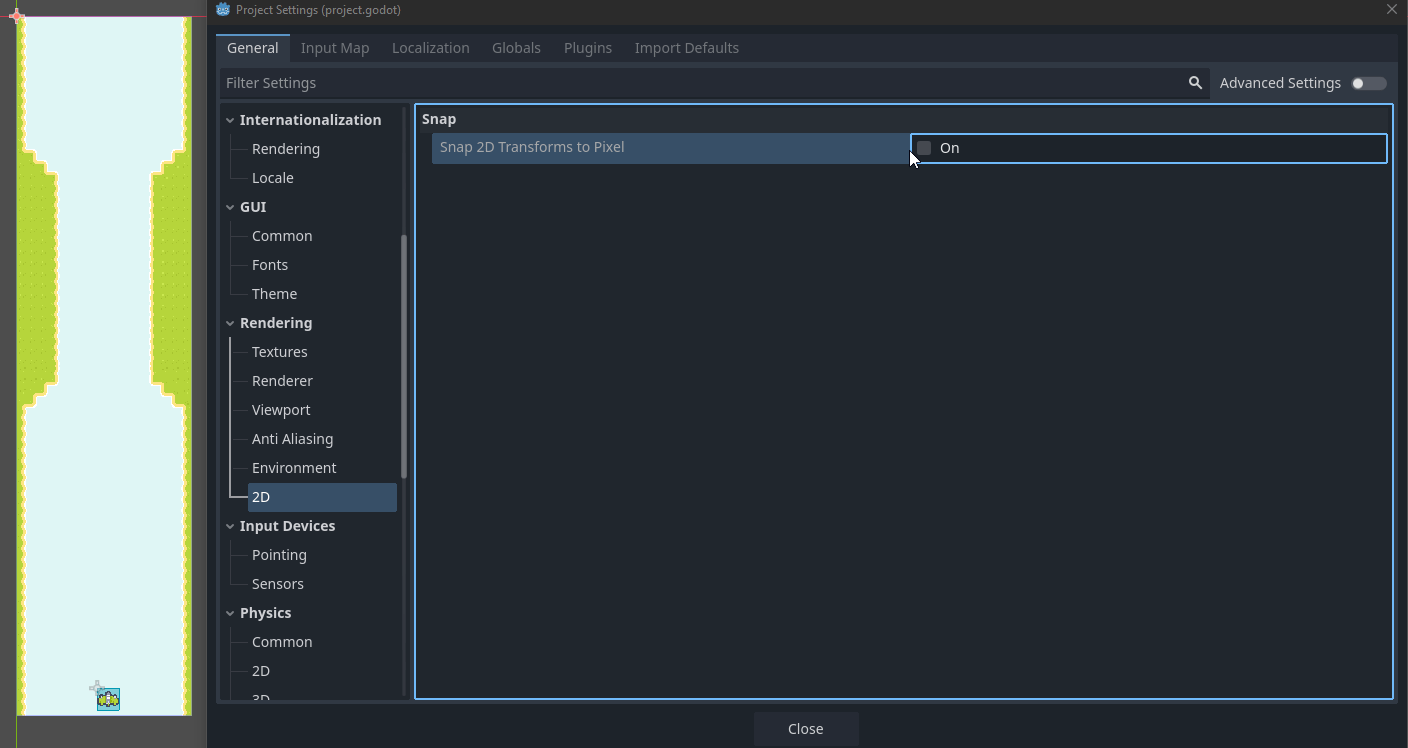Select Viewport under Rendering
The width and height of the screenshot is (1408, 748).
point(281,409)
